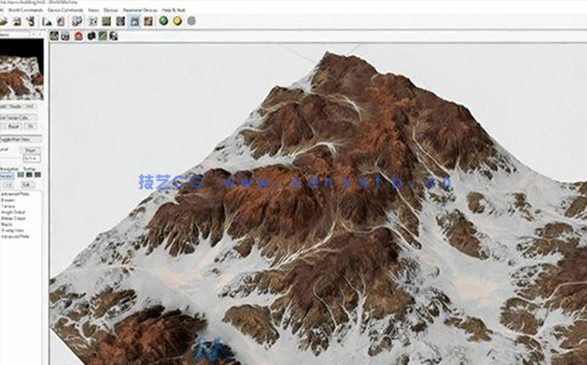The width and height of the screenshot is (587, 365).
Task: Open the Device Commands menu
Action: [66, 10]
